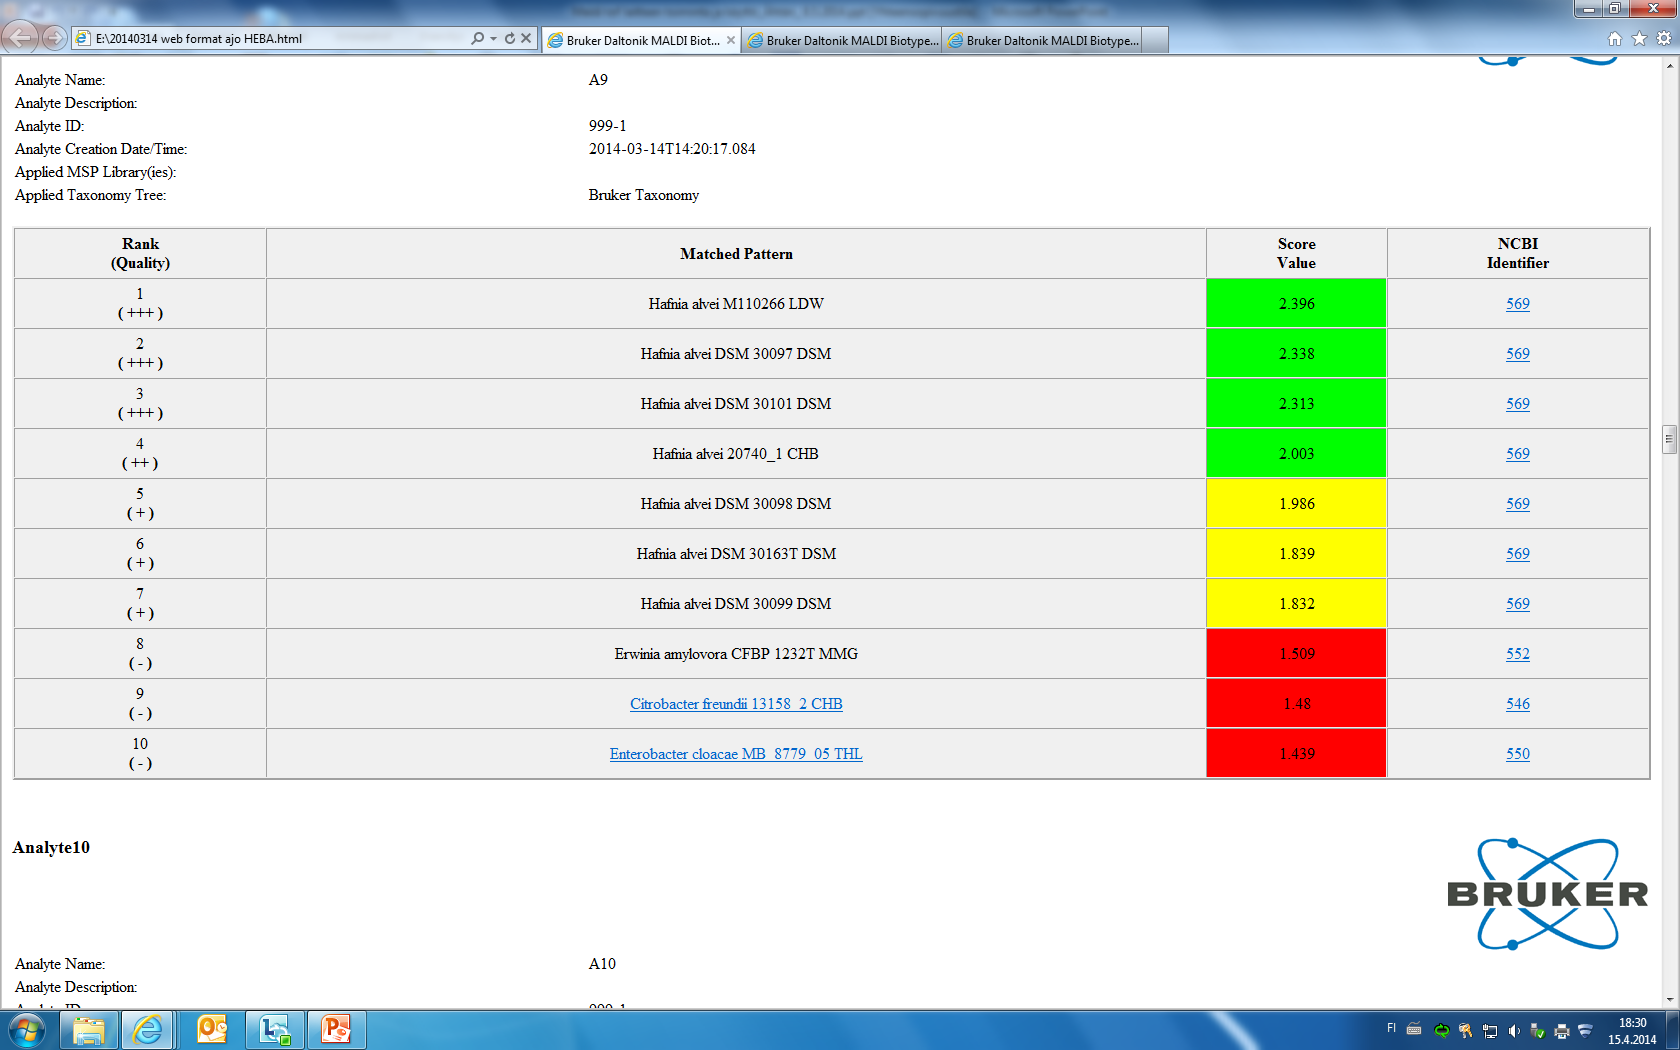
Task: Open the Windows Start orb
Action: (x=27, y=1030)
